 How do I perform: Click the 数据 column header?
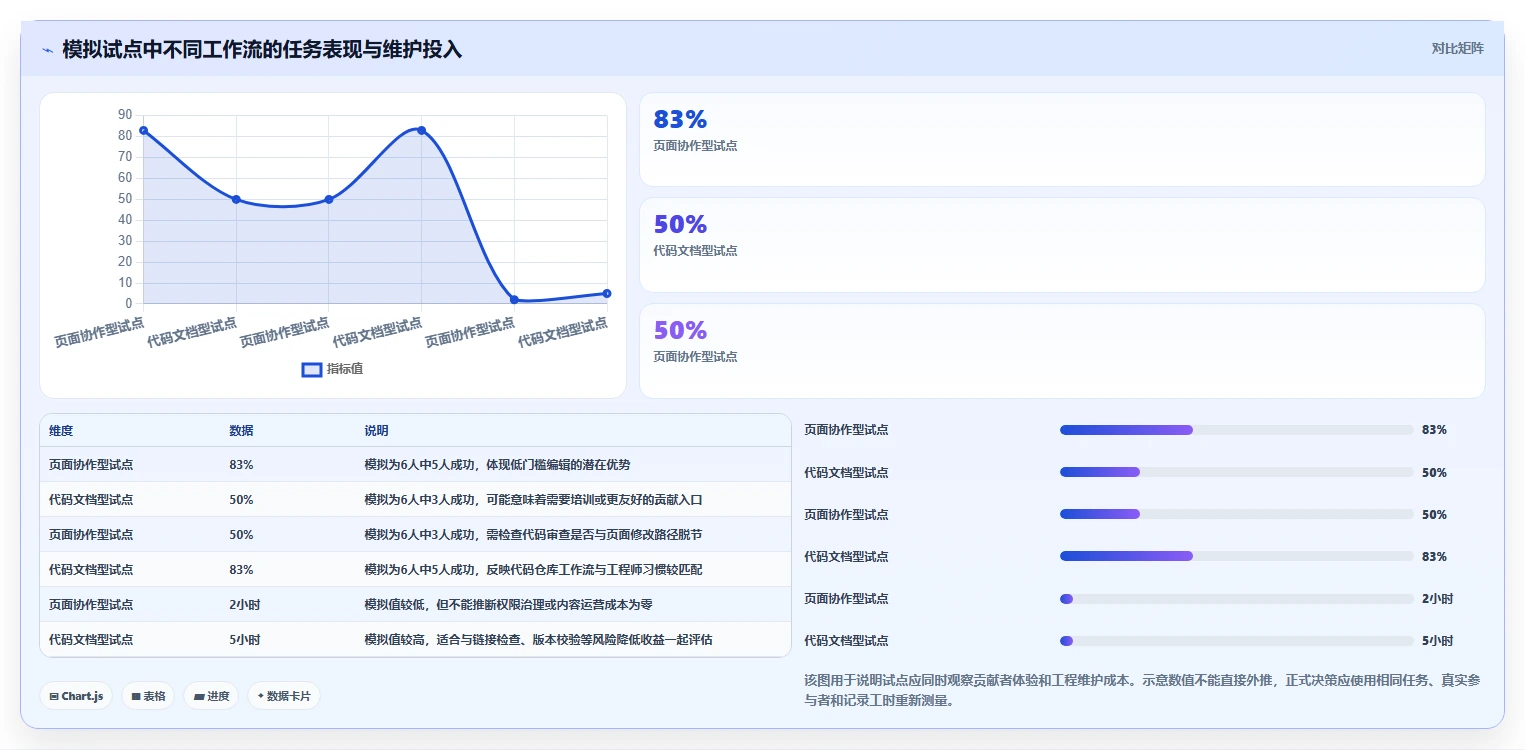241,431
